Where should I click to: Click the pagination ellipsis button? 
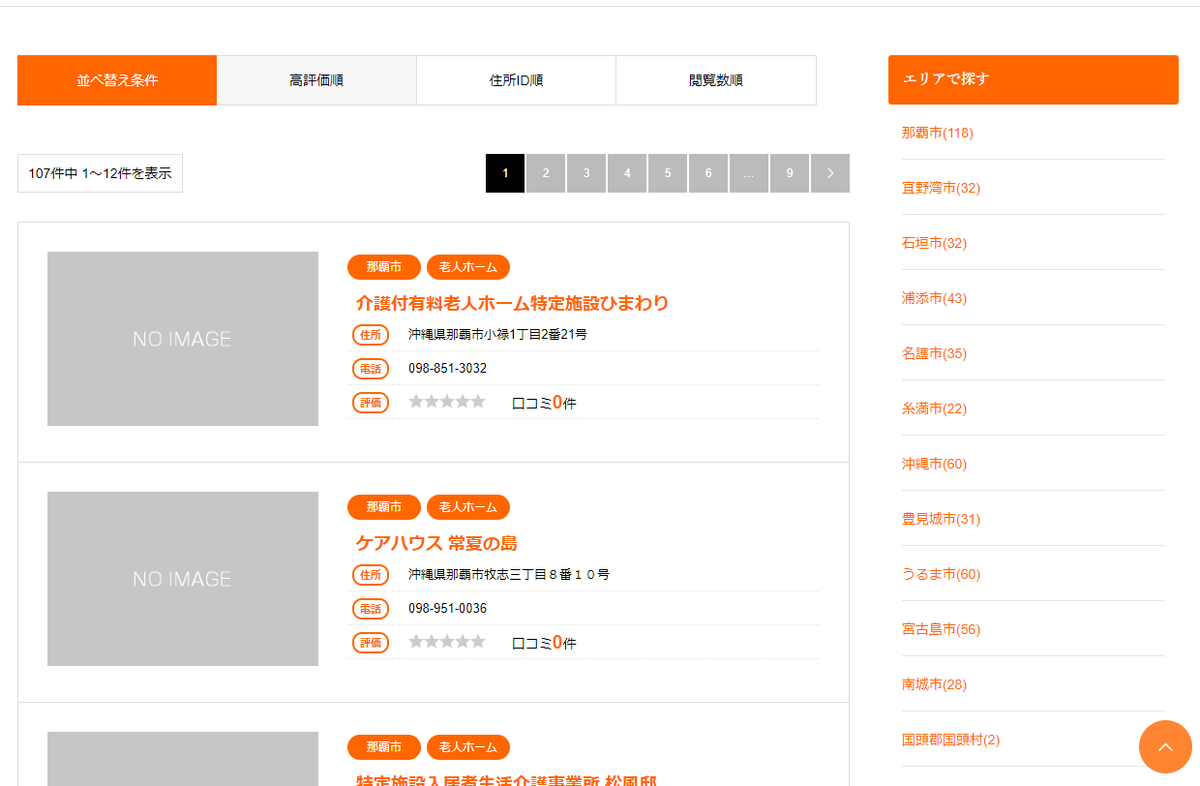(749, 173)
